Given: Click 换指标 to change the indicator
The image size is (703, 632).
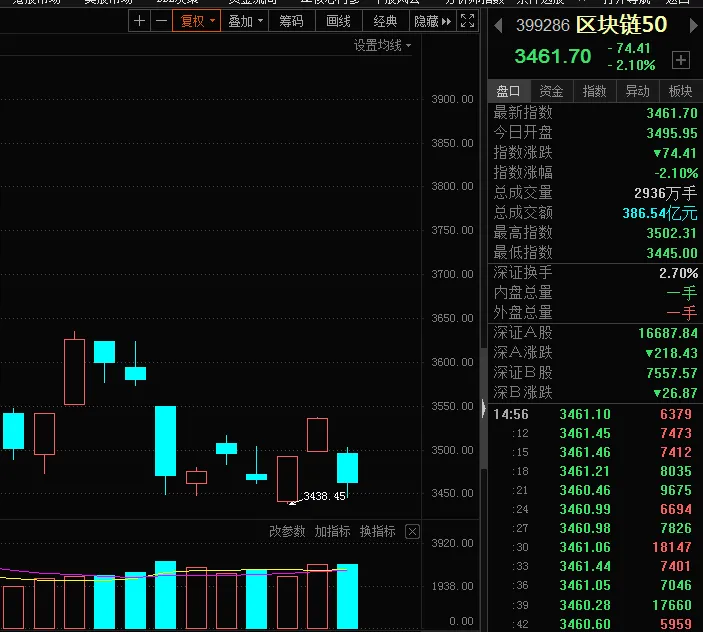Looking at the screenshot, I should tap(378, 532).
